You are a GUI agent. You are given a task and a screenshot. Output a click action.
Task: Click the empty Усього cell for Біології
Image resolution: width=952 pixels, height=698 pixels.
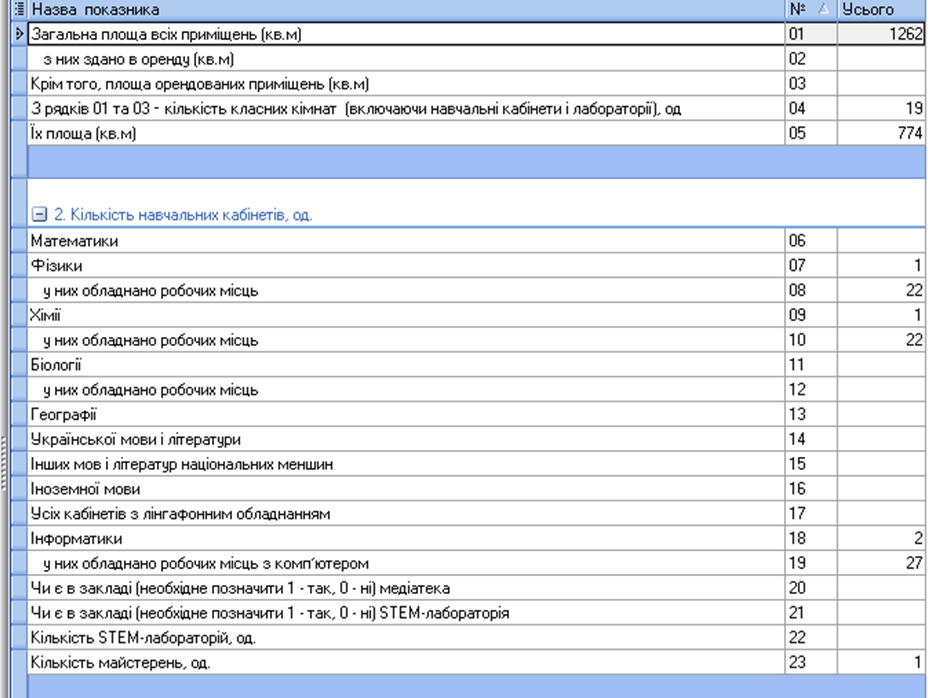pos(881,365)
